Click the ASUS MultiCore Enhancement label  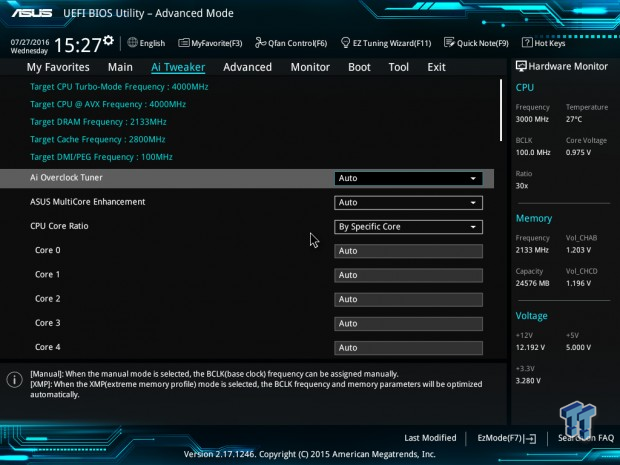[x=88, y=202]
